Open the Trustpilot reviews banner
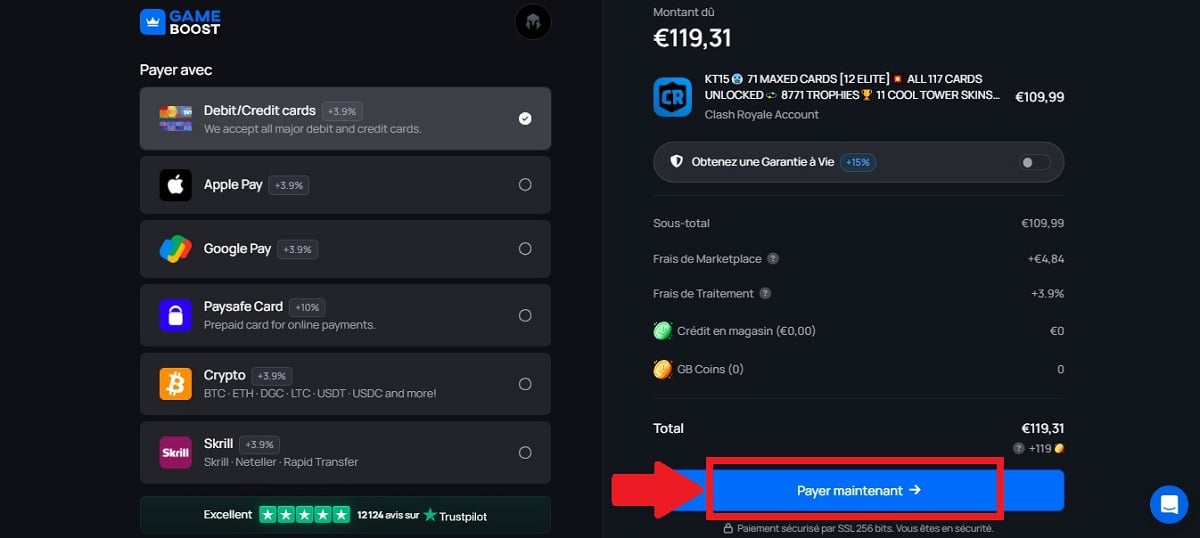Viewport: 1200px width, 538px height. (x=345, y=515)
